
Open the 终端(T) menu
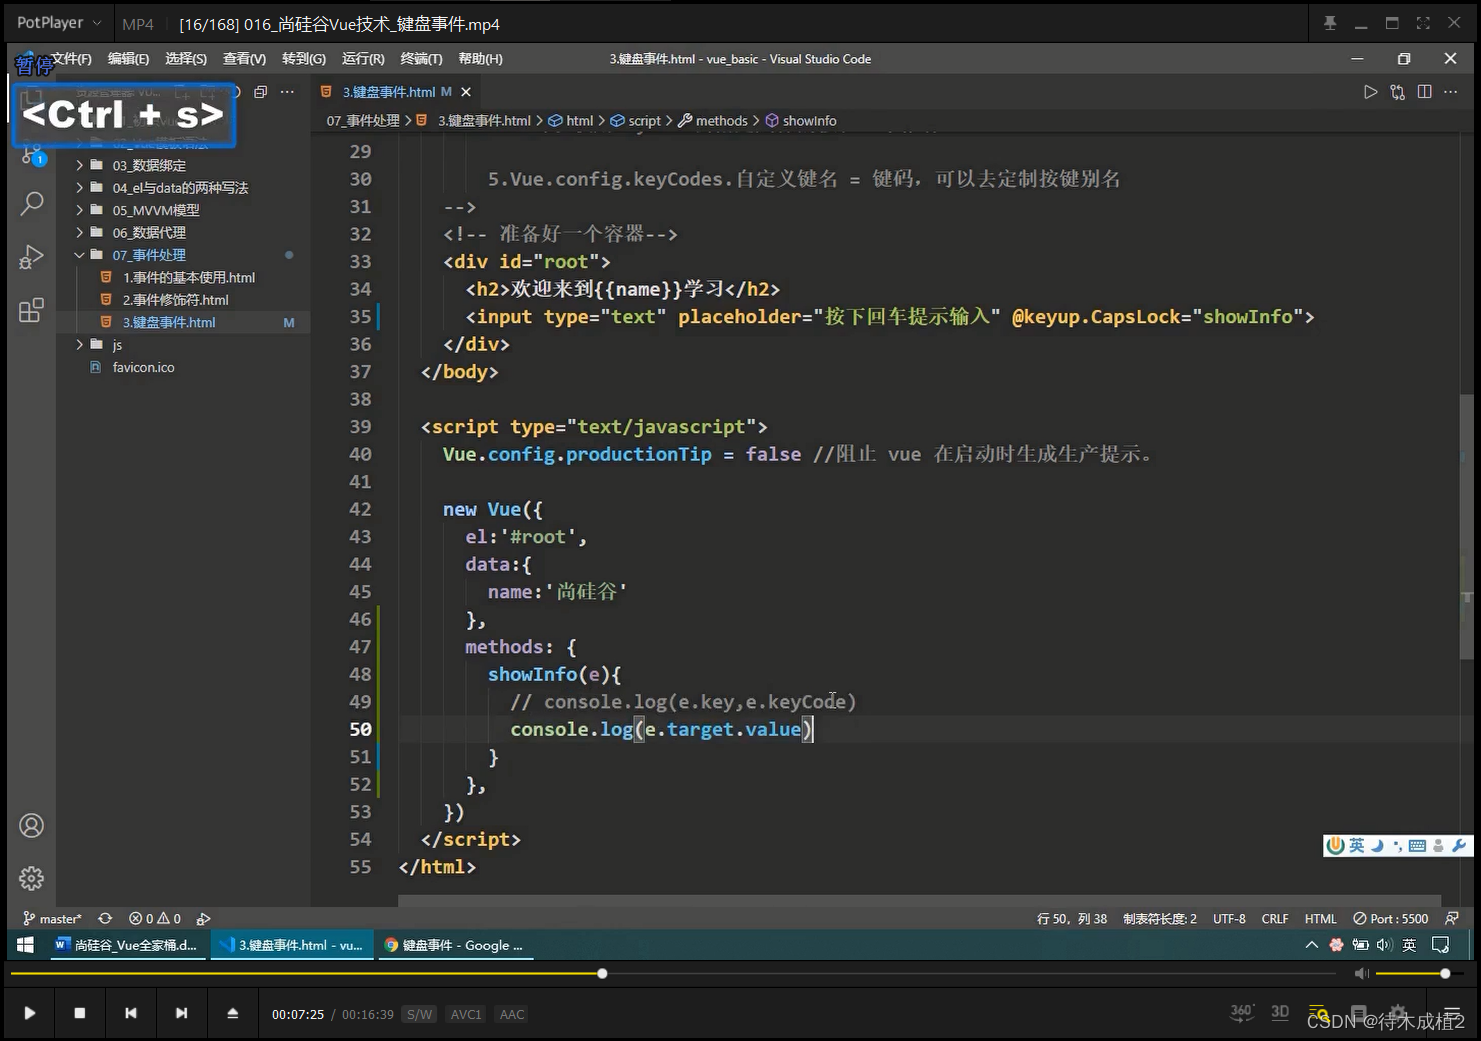(421, 59)
